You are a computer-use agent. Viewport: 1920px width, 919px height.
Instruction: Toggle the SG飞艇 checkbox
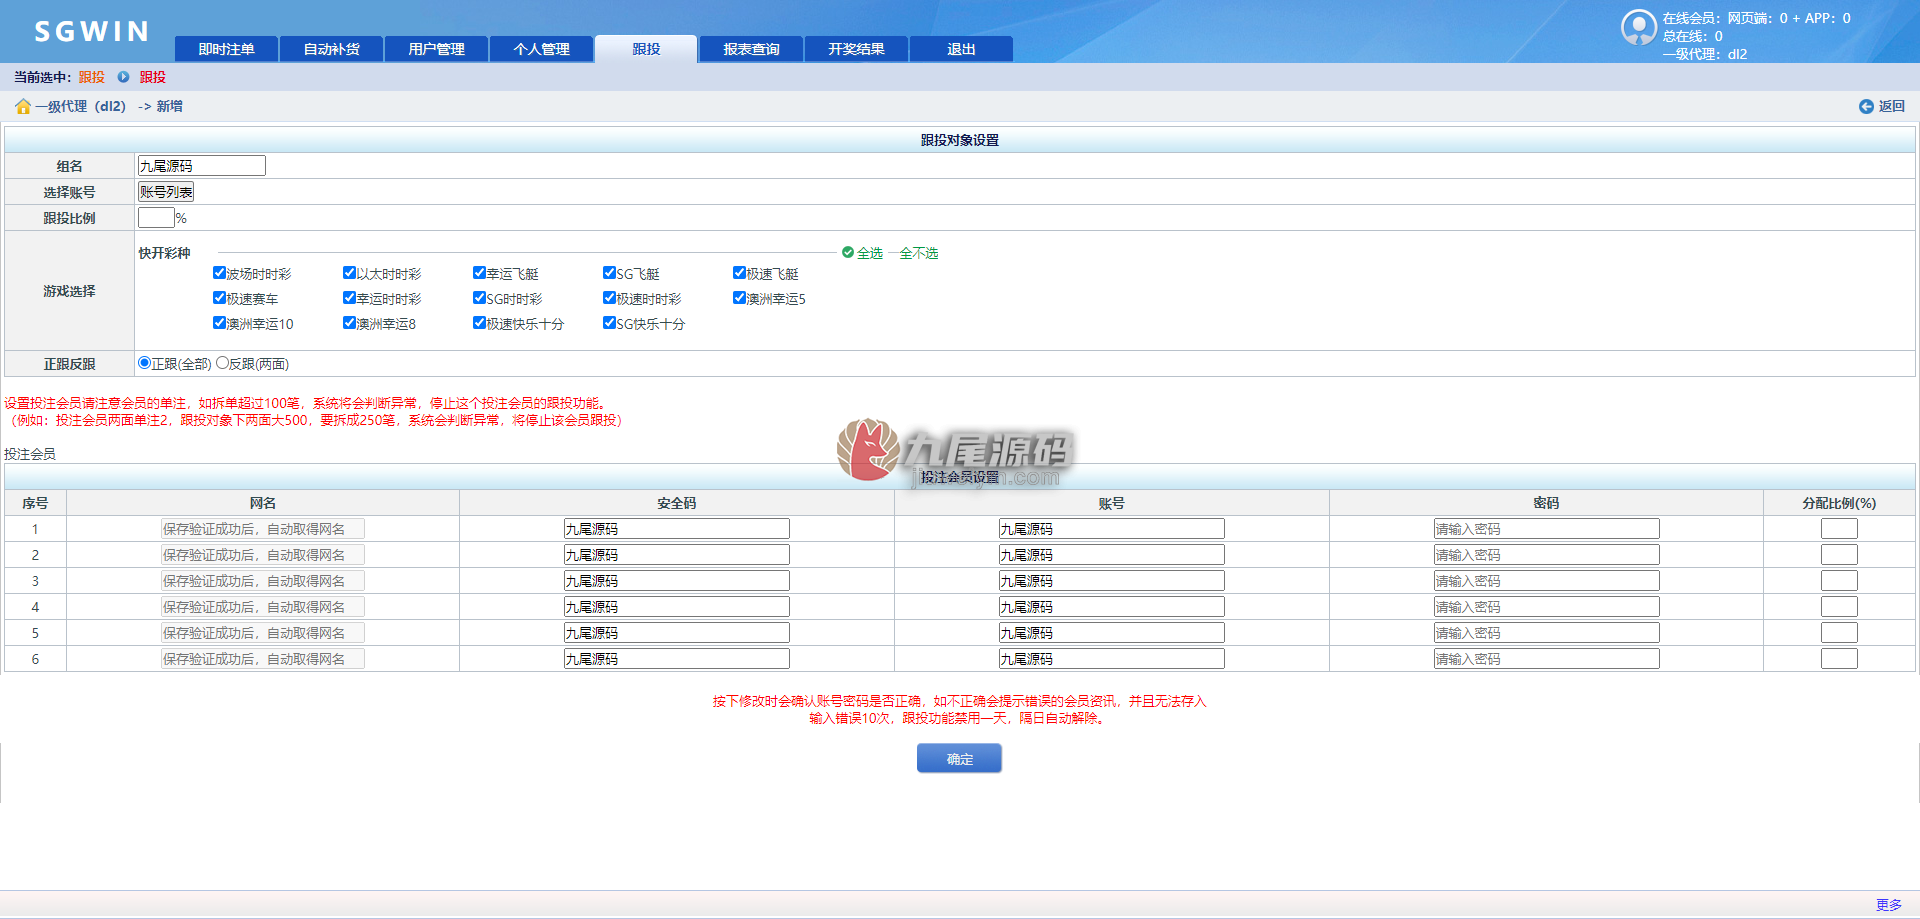609,273
